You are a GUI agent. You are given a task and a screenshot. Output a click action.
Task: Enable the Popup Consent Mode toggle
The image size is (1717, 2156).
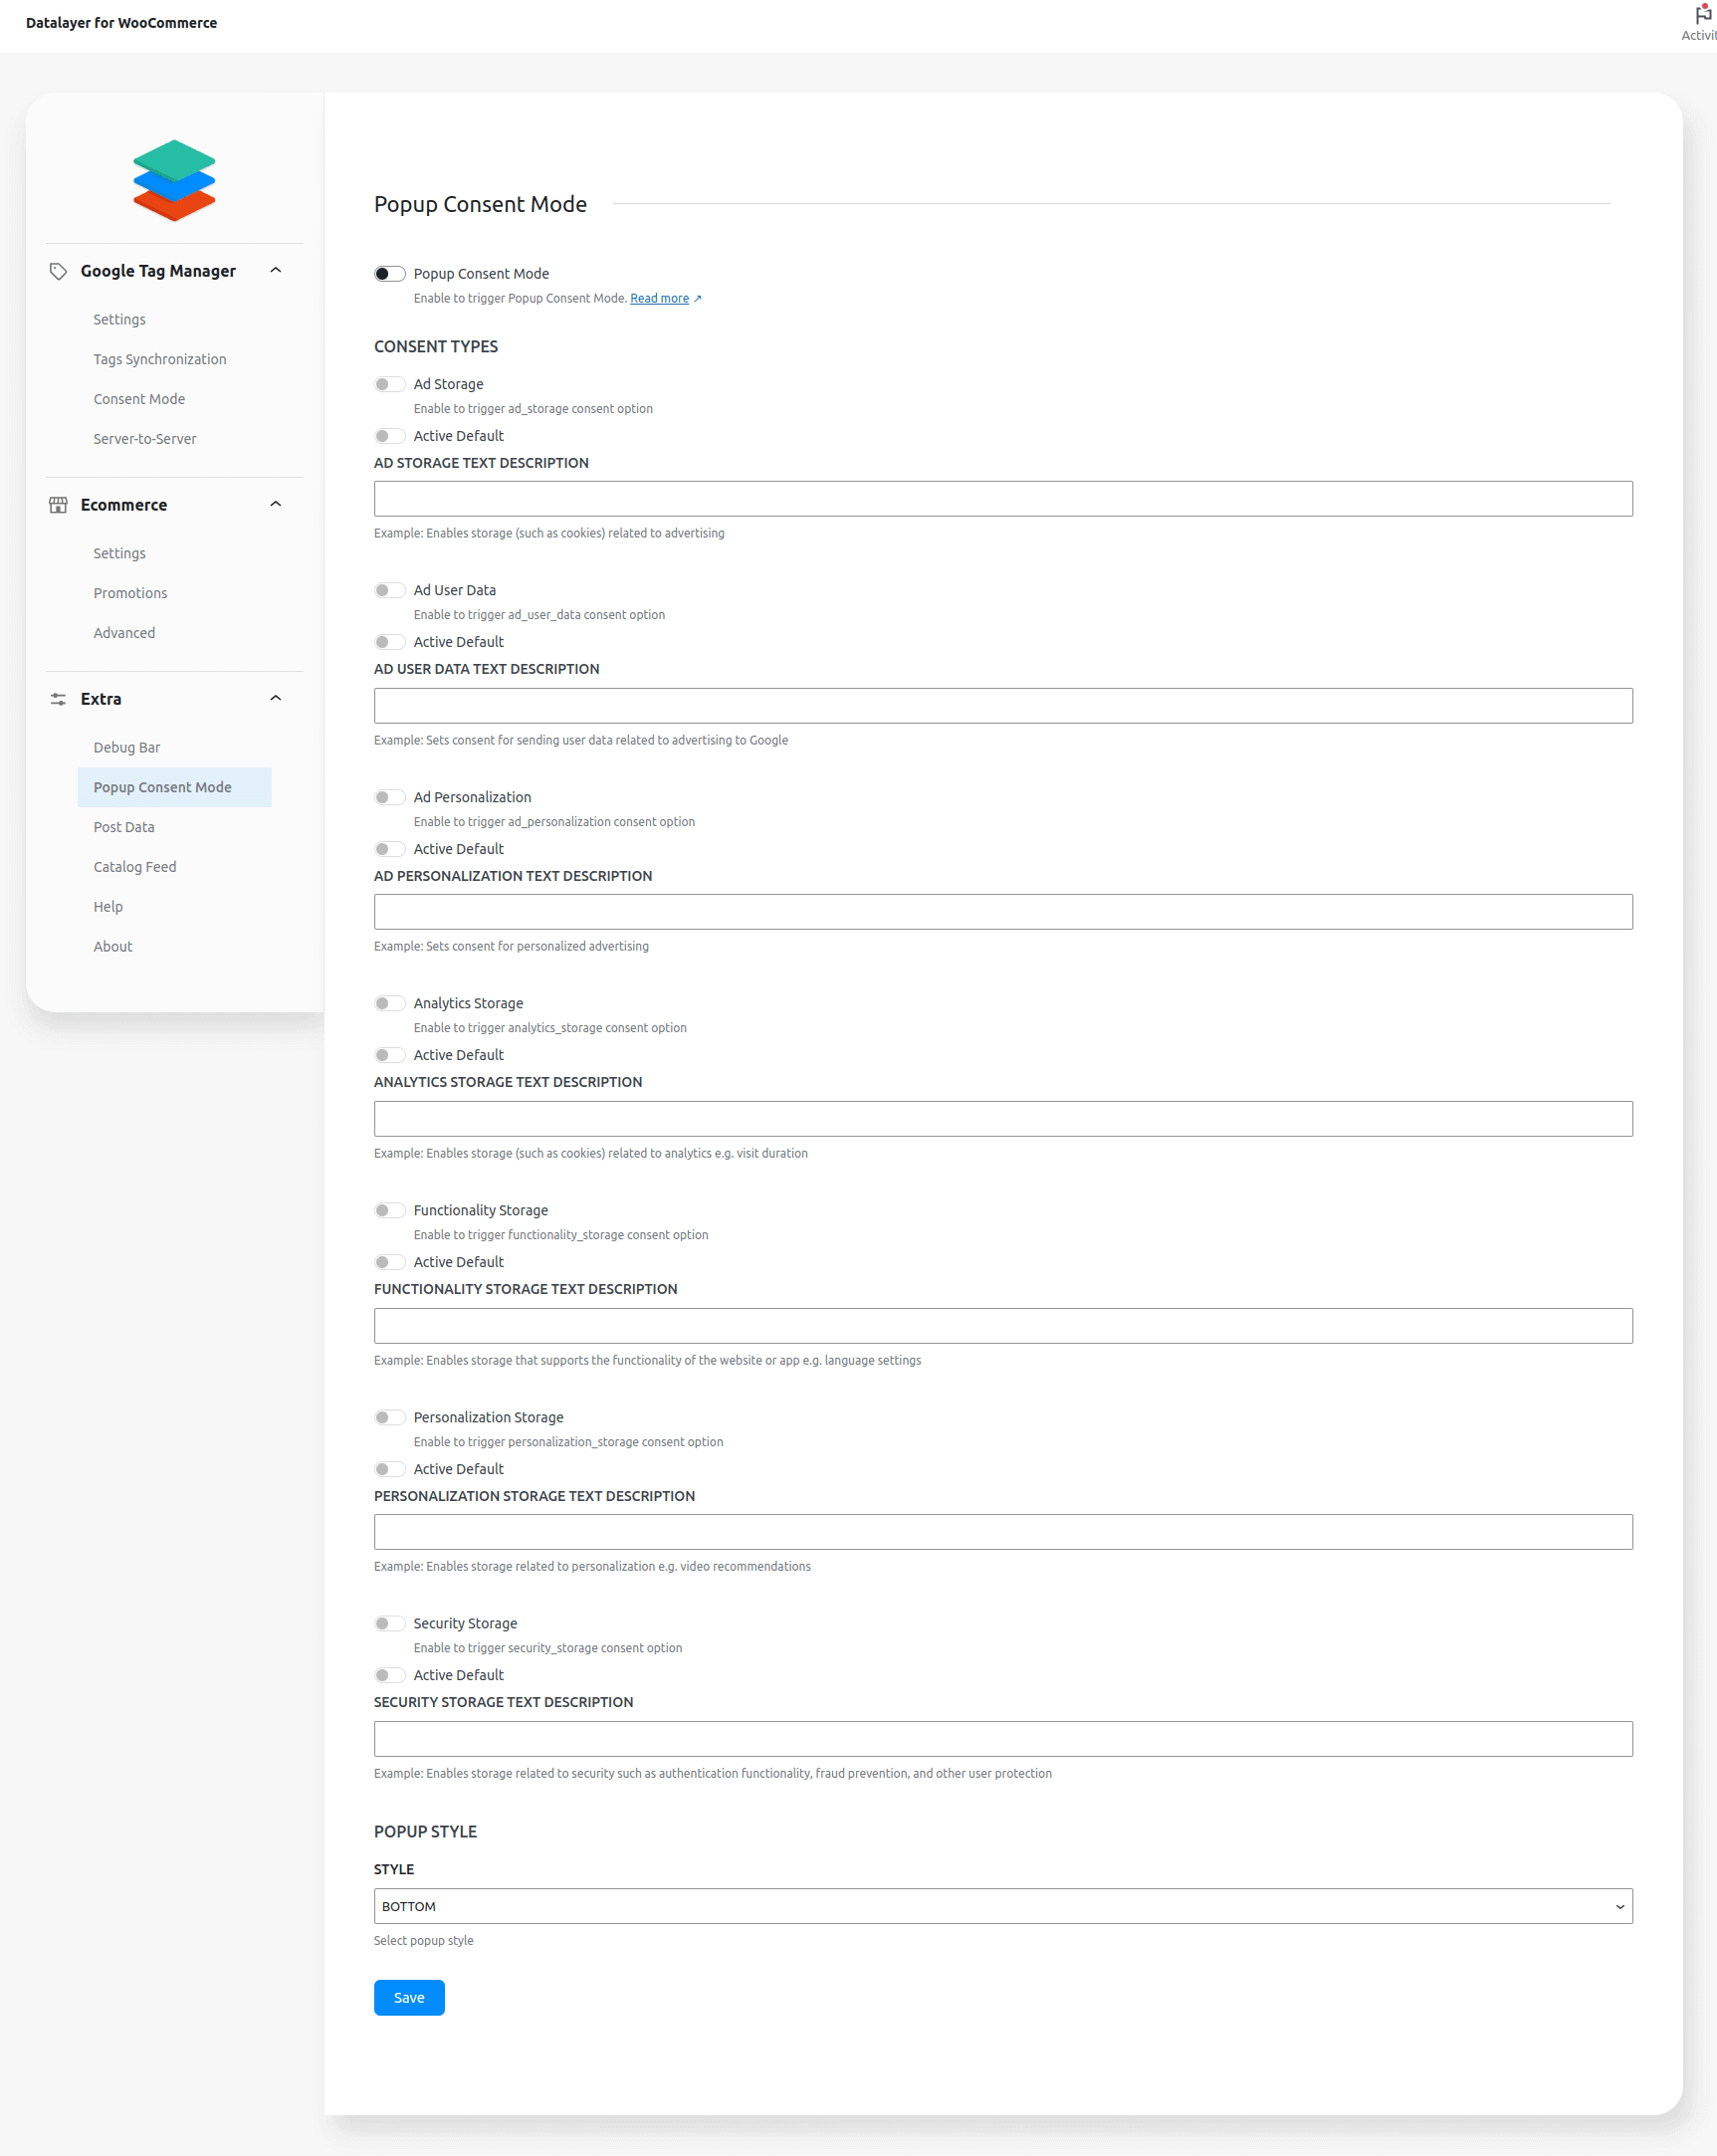(390, 272)
